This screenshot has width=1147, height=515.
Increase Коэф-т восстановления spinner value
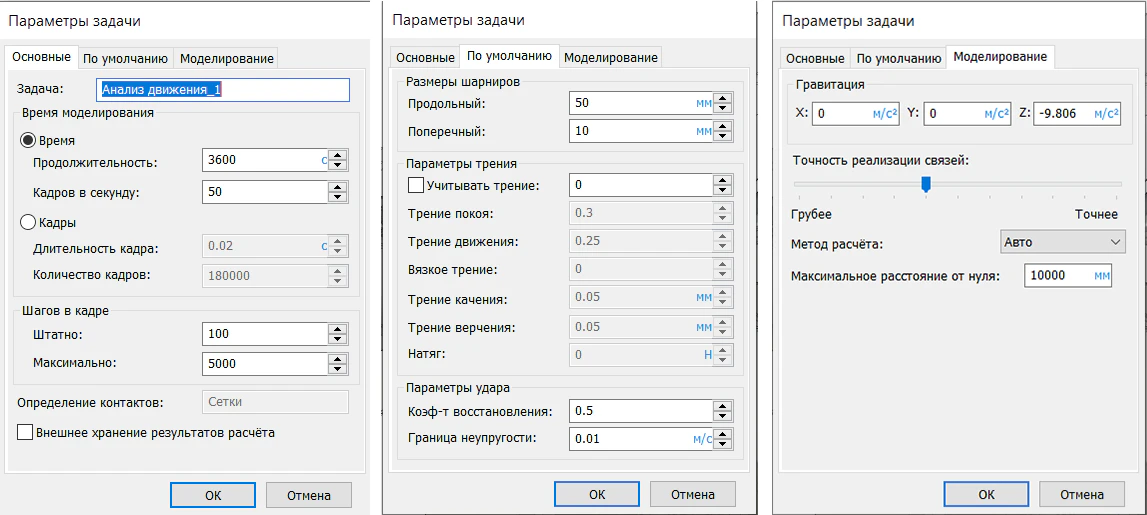point(723,405)
